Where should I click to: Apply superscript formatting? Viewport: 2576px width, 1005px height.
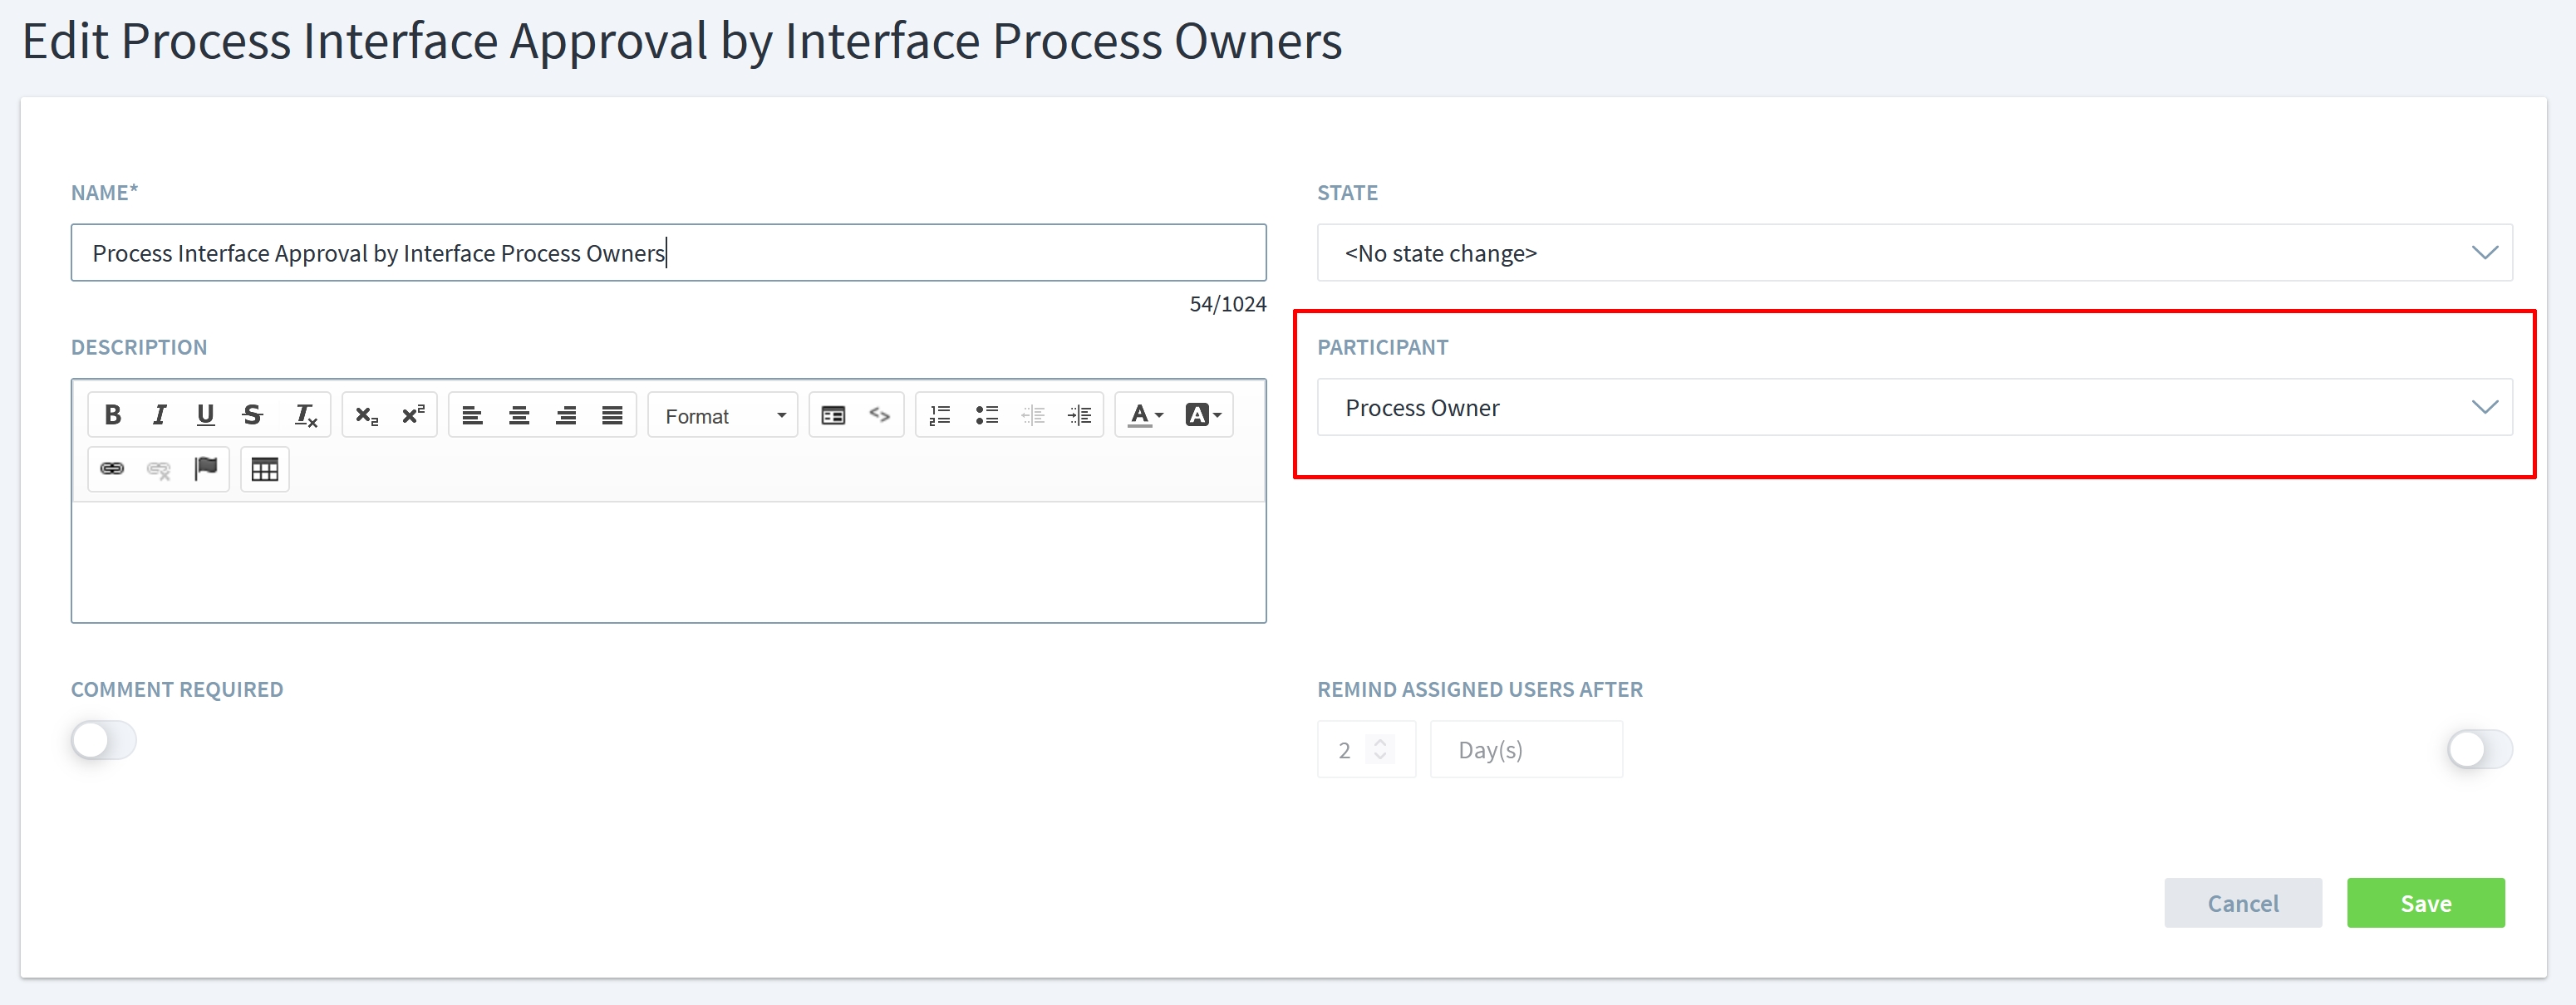[414, 414]
